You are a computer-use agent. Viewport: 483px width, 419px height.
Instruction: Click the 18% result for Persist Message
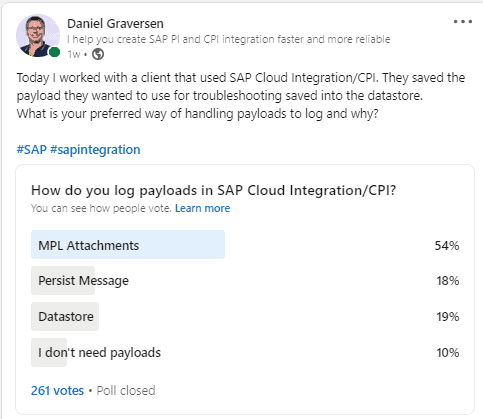coord(448,281)
